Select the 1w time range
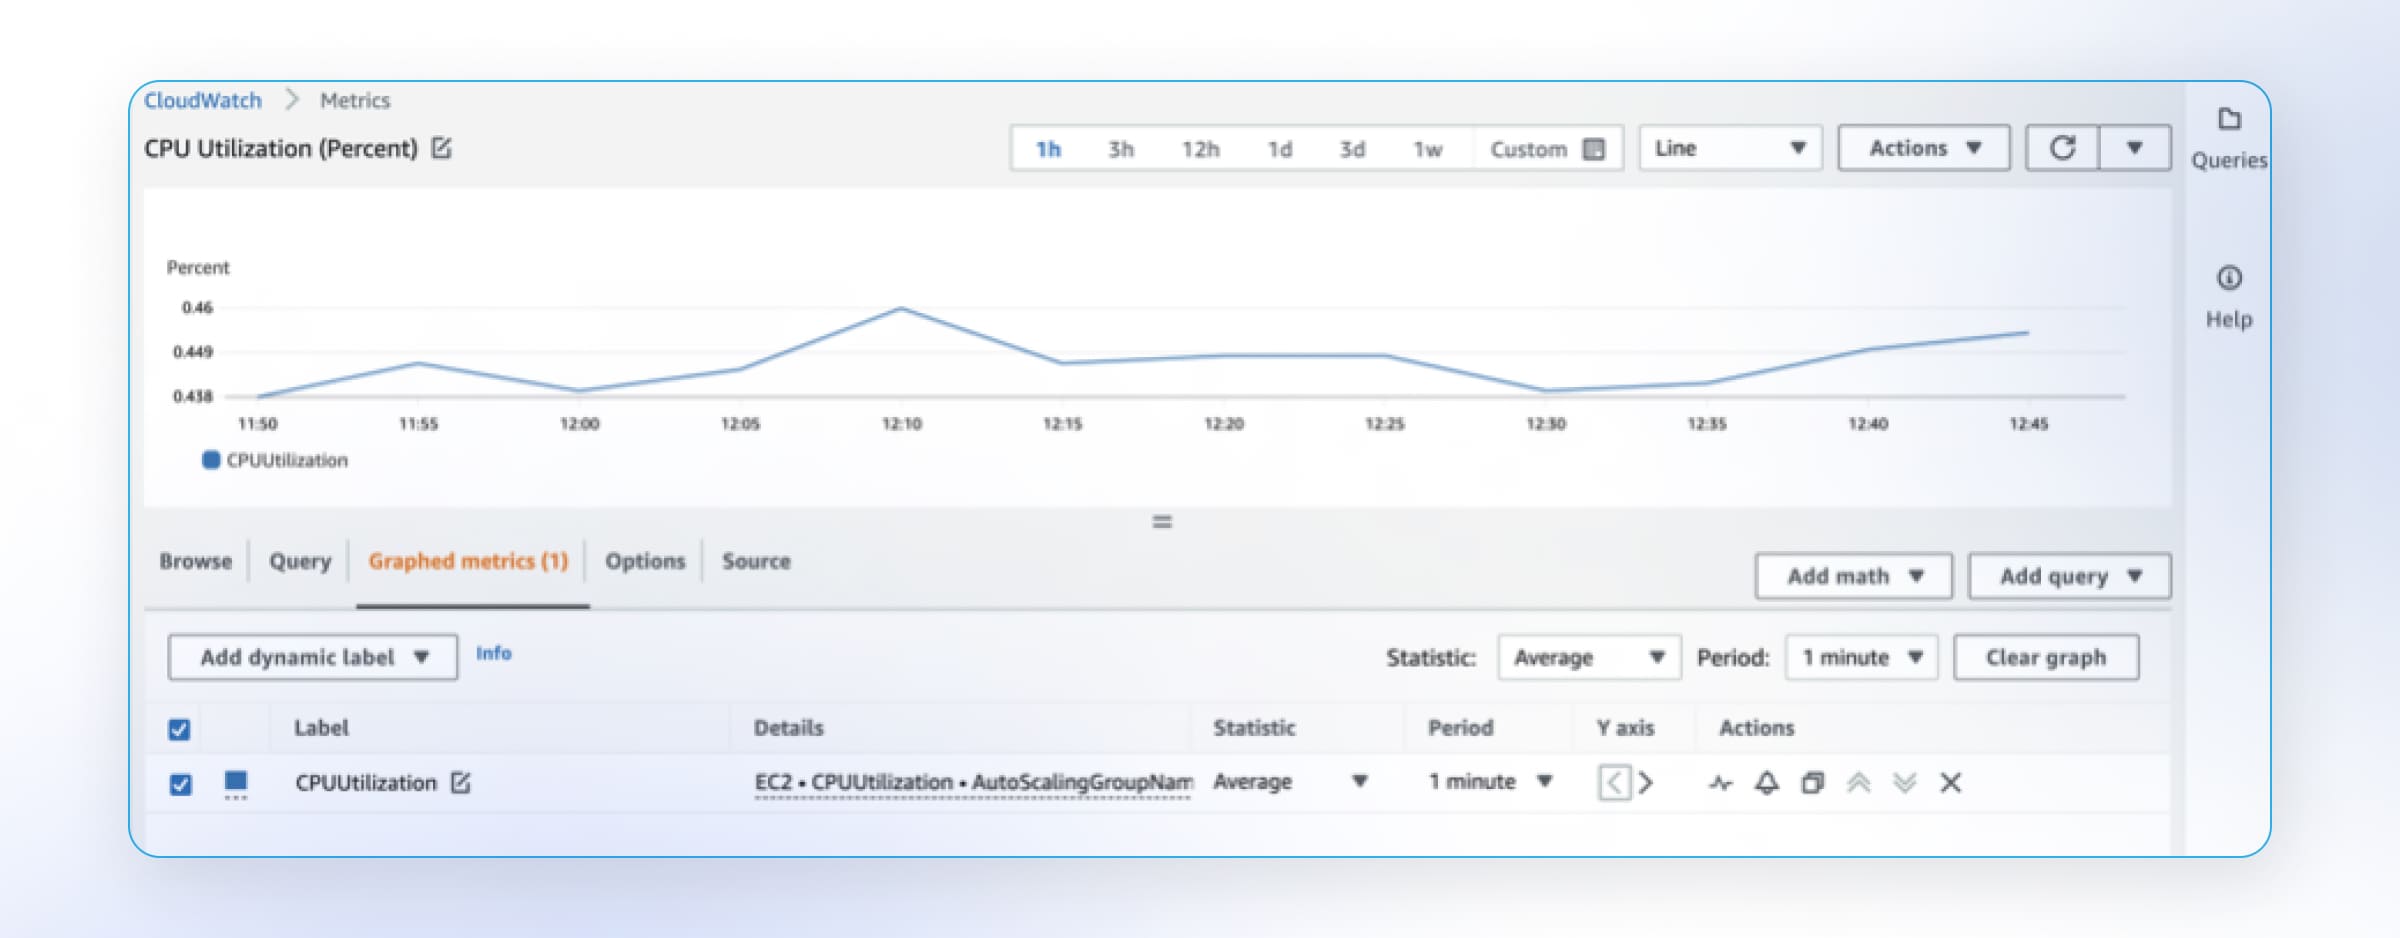 click(x=1427, y=149)
